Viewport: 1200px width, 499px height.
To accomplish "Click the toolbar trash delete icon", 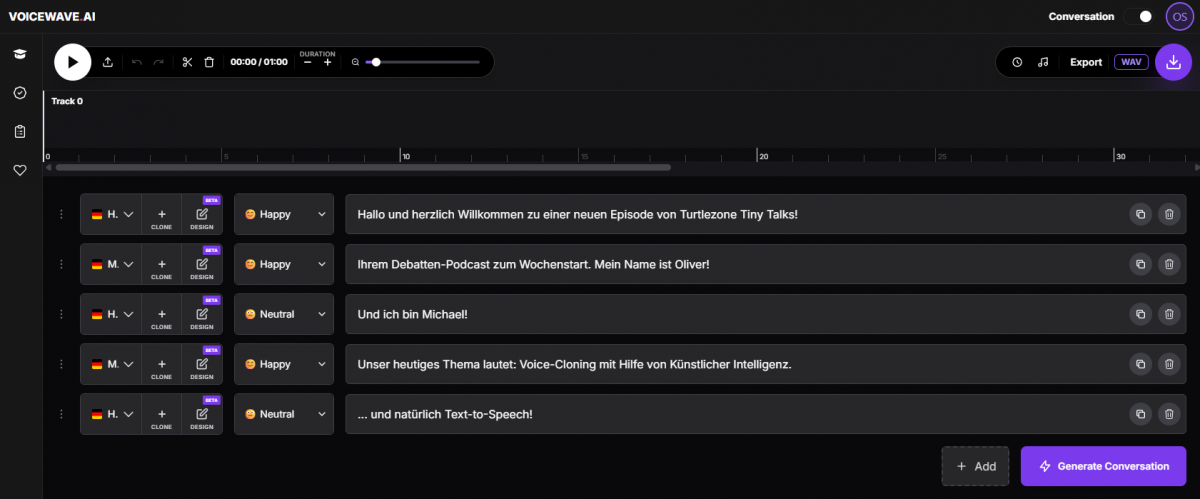I will [x=209, y=62].
